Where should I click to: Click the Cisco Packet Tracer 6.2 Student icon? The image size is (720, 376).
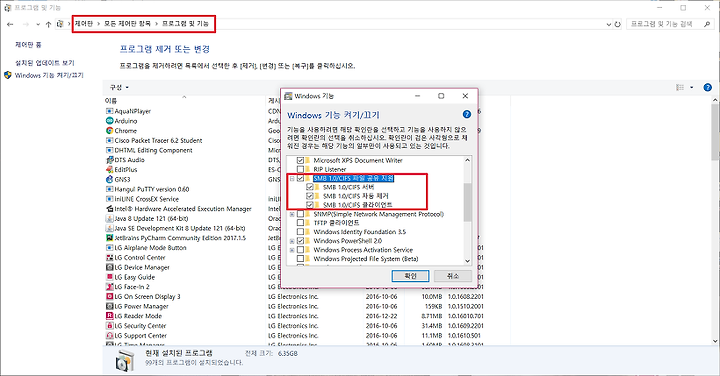[x=109, y=140]
